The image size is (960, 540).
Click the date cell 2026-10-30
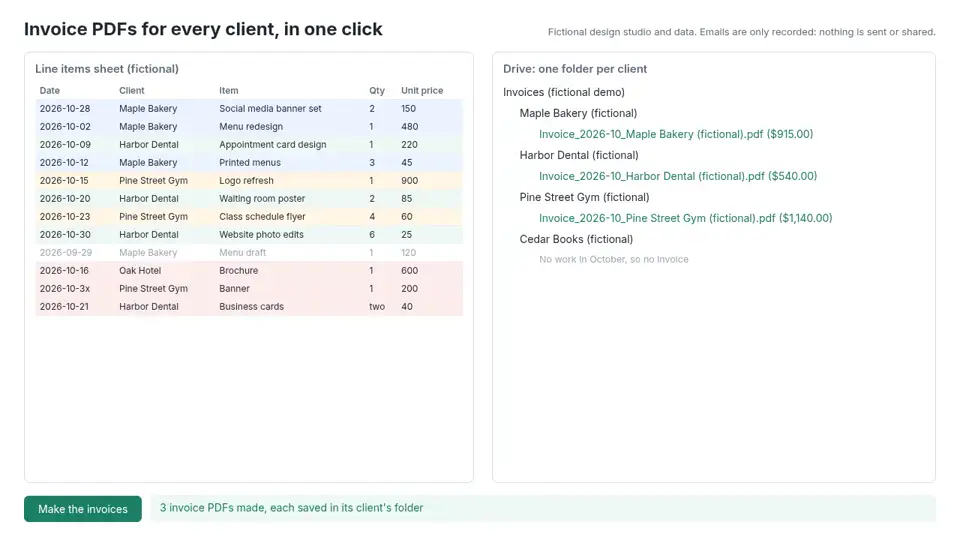(64, 234)
